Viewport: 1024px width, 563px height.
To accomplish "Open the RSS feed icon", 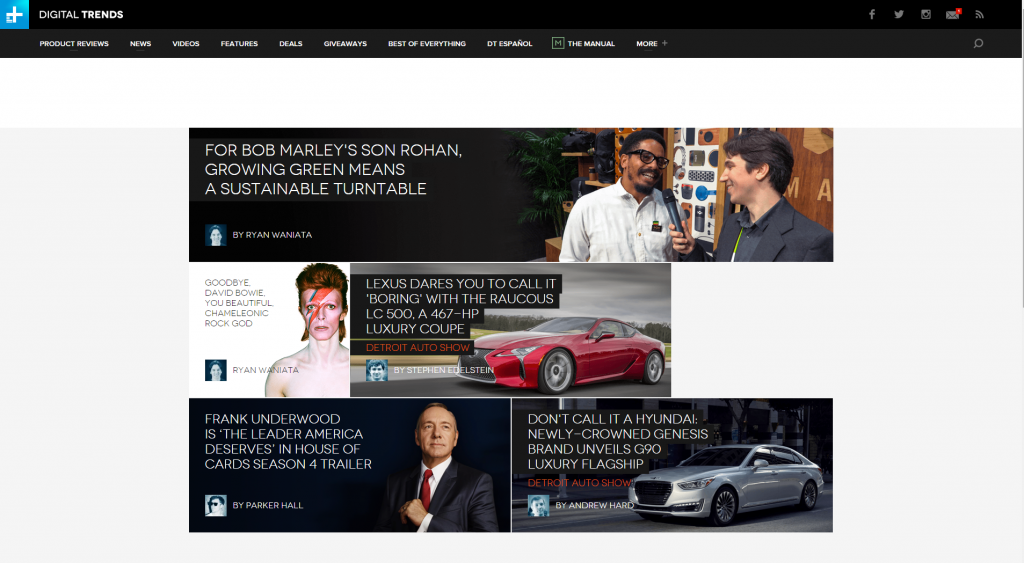I will tap(980, 14).
